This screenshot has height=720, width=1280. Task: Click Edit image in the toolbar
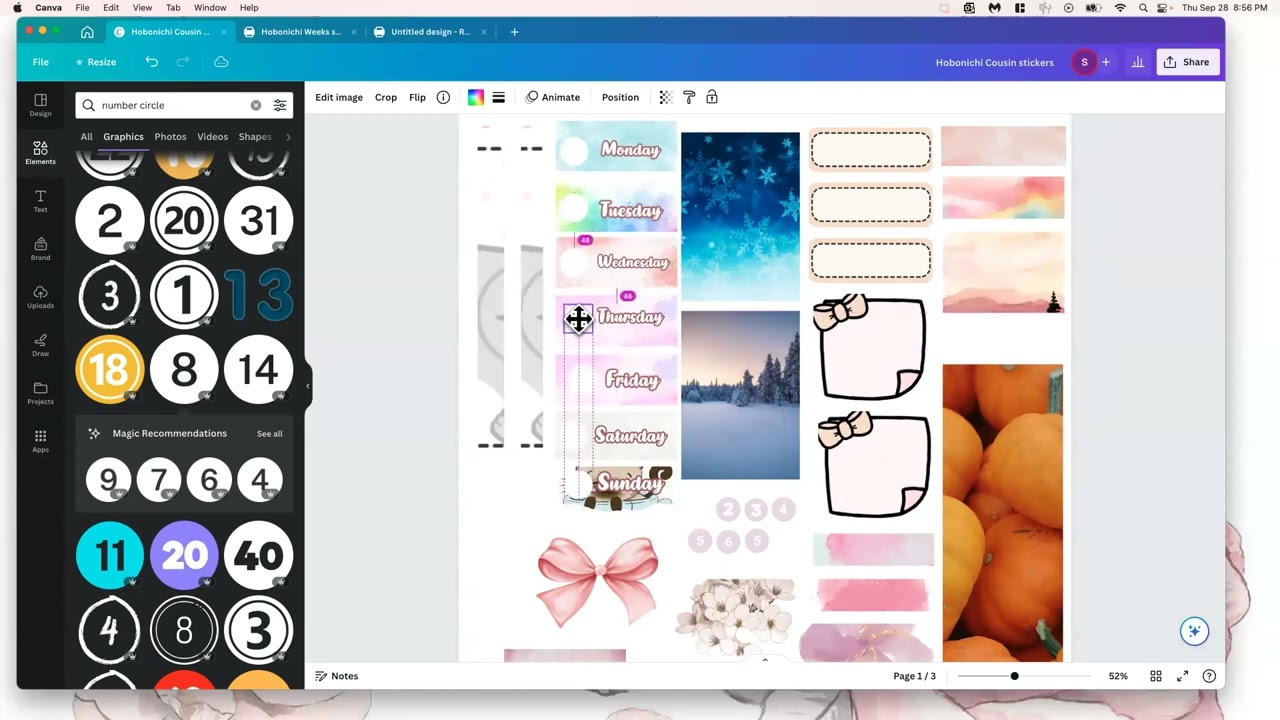pyautogui.click(x=339, y=97)
